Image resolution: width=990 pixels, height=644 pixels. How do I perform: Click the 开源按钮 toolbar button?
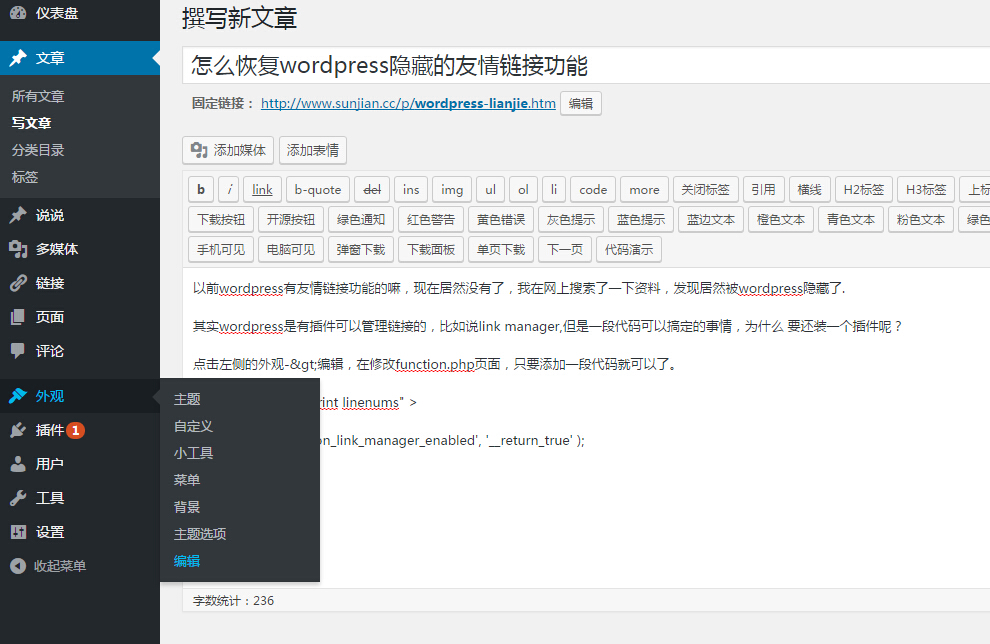point(291,219)
